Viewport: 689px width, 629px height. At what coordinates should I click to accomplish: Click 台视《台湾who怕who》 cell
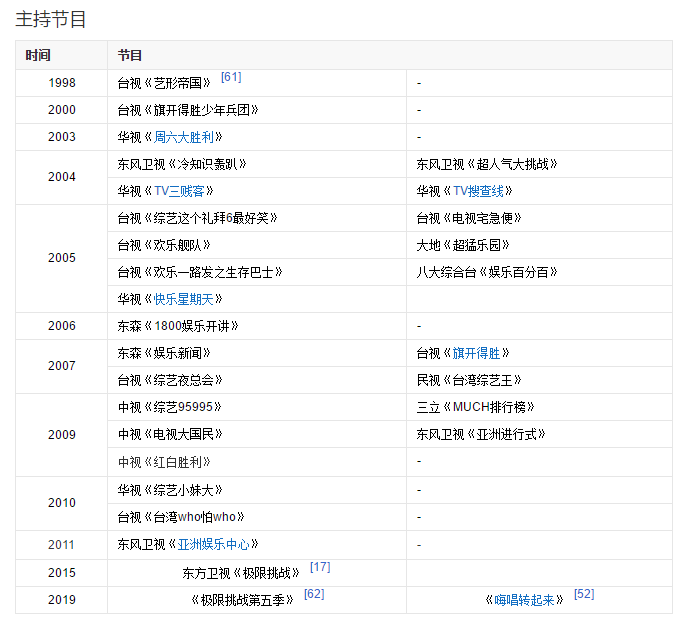click(257, 517)
